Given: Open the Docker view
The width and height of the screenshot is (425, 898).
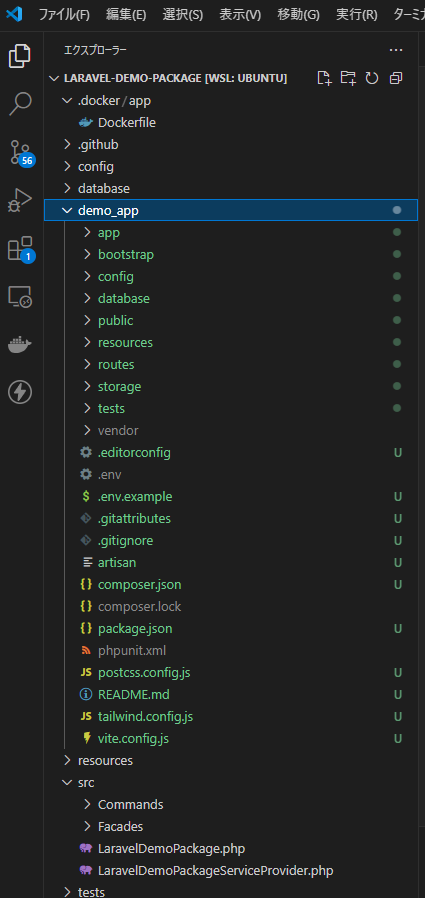Looking at the screenshot, I should [x=21, y=345].
